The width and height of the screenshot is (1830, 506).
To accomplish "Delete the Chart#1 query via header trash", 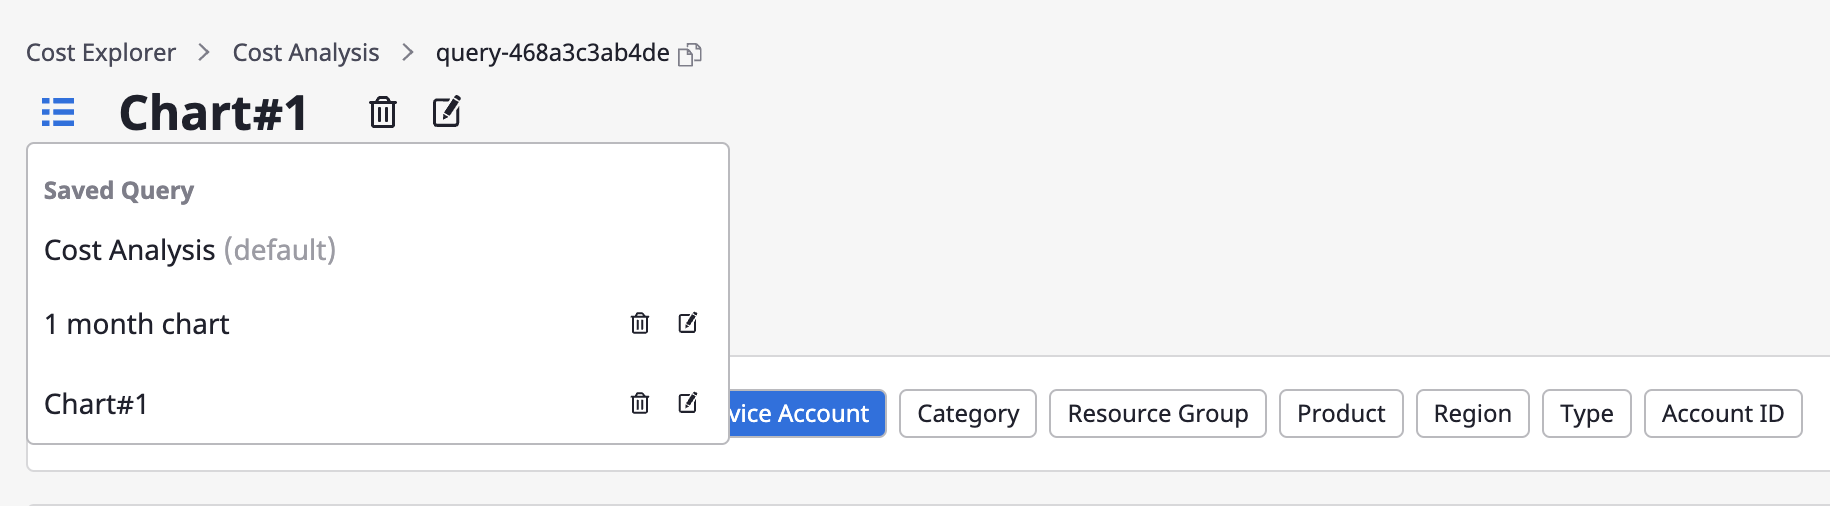I will [383, 112].
